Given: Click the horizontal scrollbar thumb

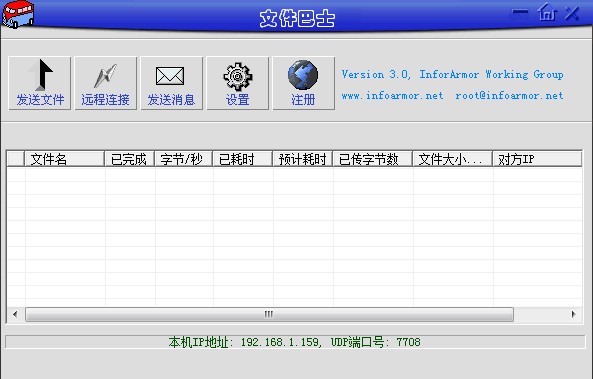Looking at the screenshot, I should tap(269, 314).
